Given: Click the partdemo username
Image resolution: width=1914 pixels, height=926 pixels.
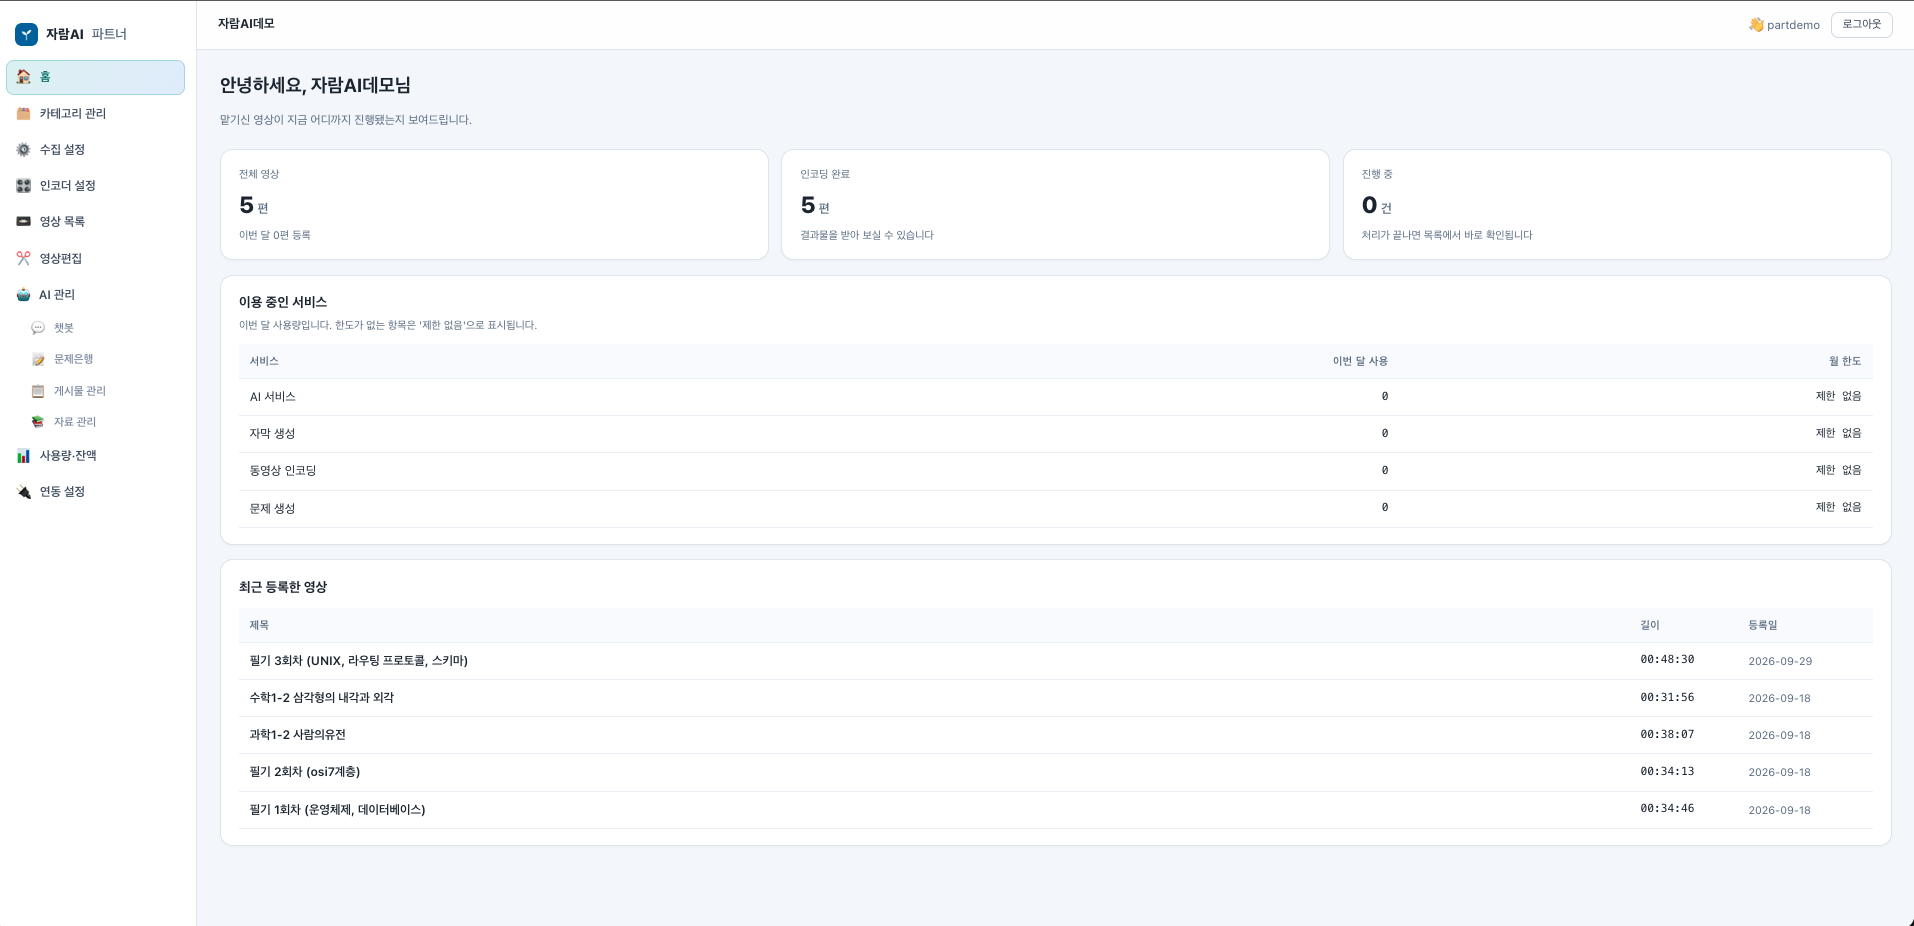Looking at the screenshot, I should [x=1793, y=25].
